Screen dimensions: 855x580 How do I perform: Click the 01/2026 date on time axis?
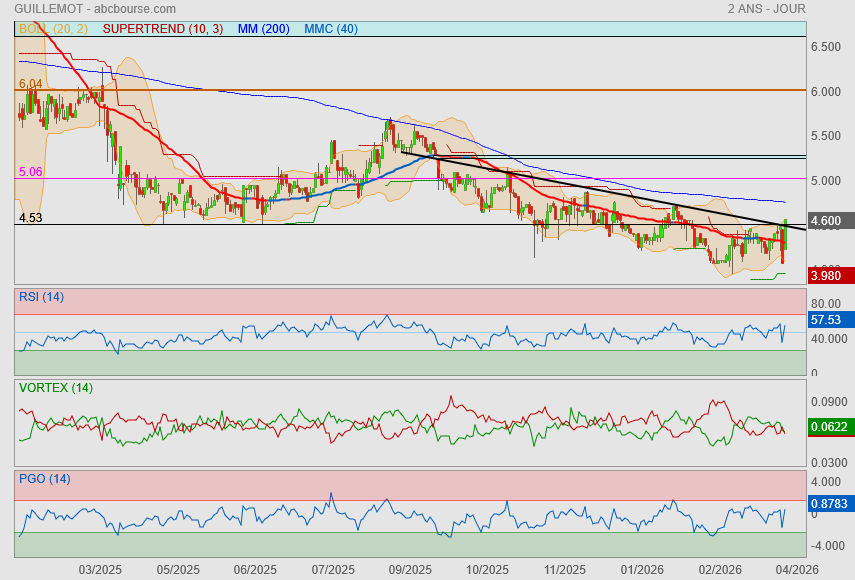point(643,569)
